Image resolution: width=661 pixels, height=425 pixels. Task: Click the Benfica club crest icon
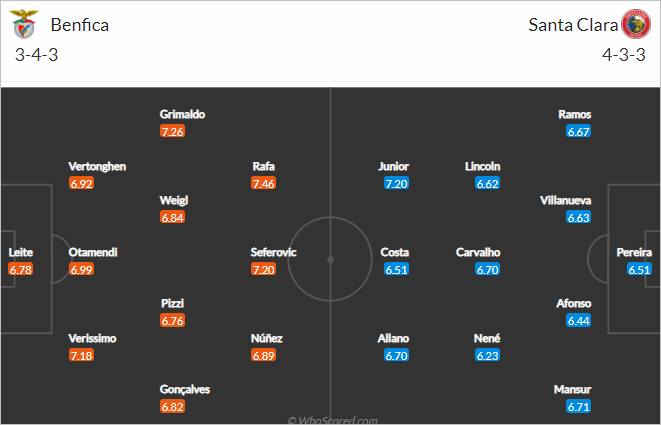tap(24, 24)
